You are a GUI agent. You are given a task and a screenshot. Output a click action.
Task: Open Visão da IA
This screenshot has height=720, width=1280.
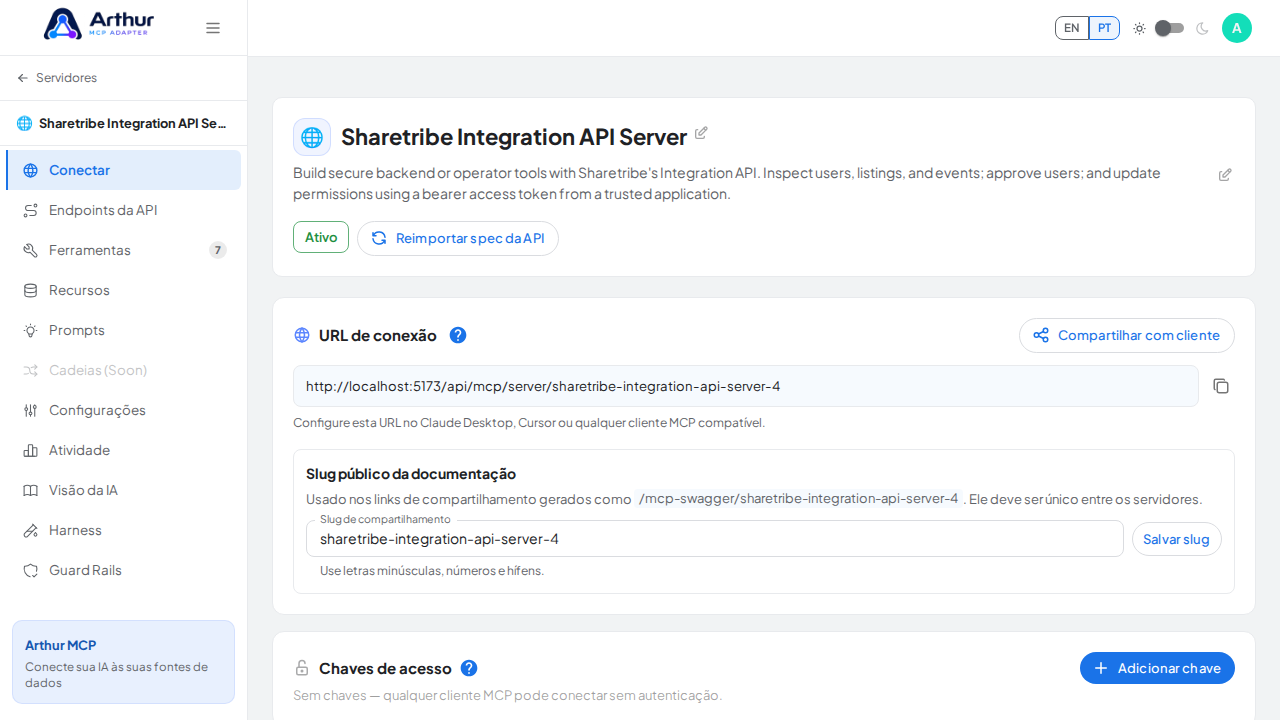124,490
